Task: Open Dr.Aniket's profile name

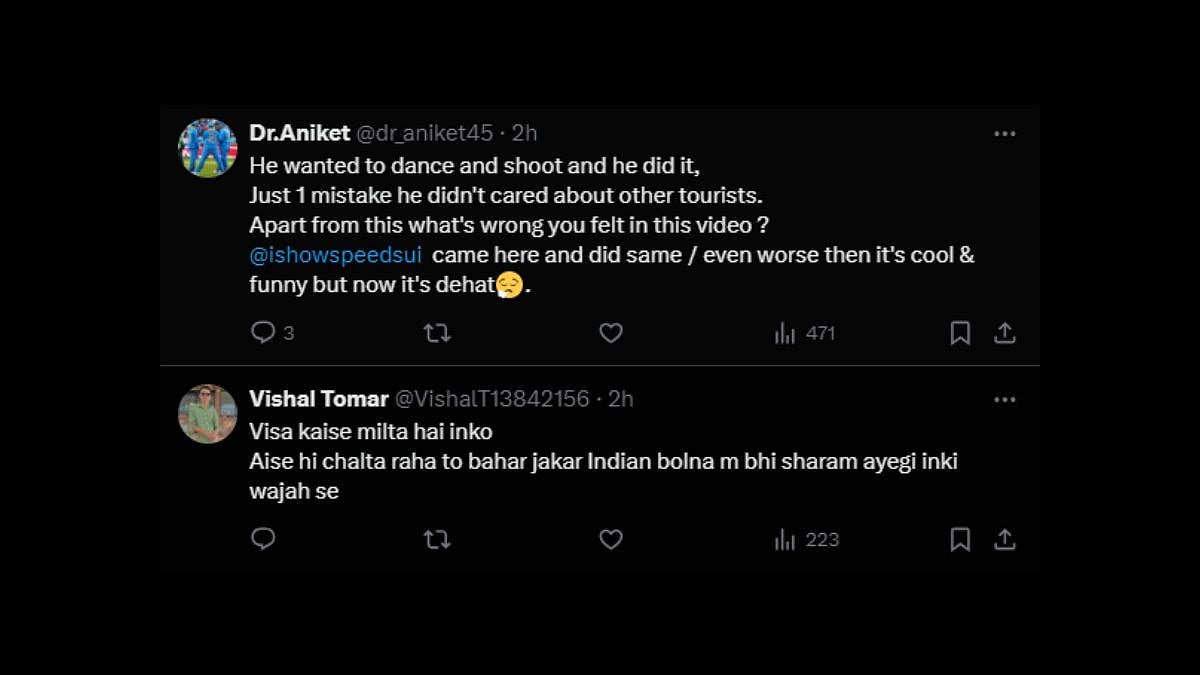Action: (x=299, y=133)
